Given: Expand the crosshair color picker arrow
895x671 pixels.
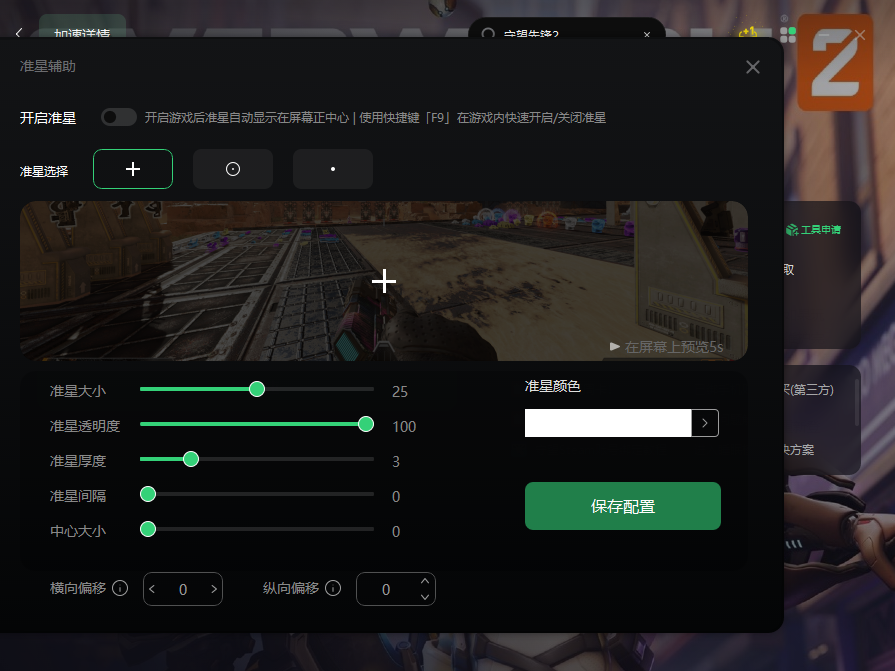Looking at the screenshot, I should 705,423.
